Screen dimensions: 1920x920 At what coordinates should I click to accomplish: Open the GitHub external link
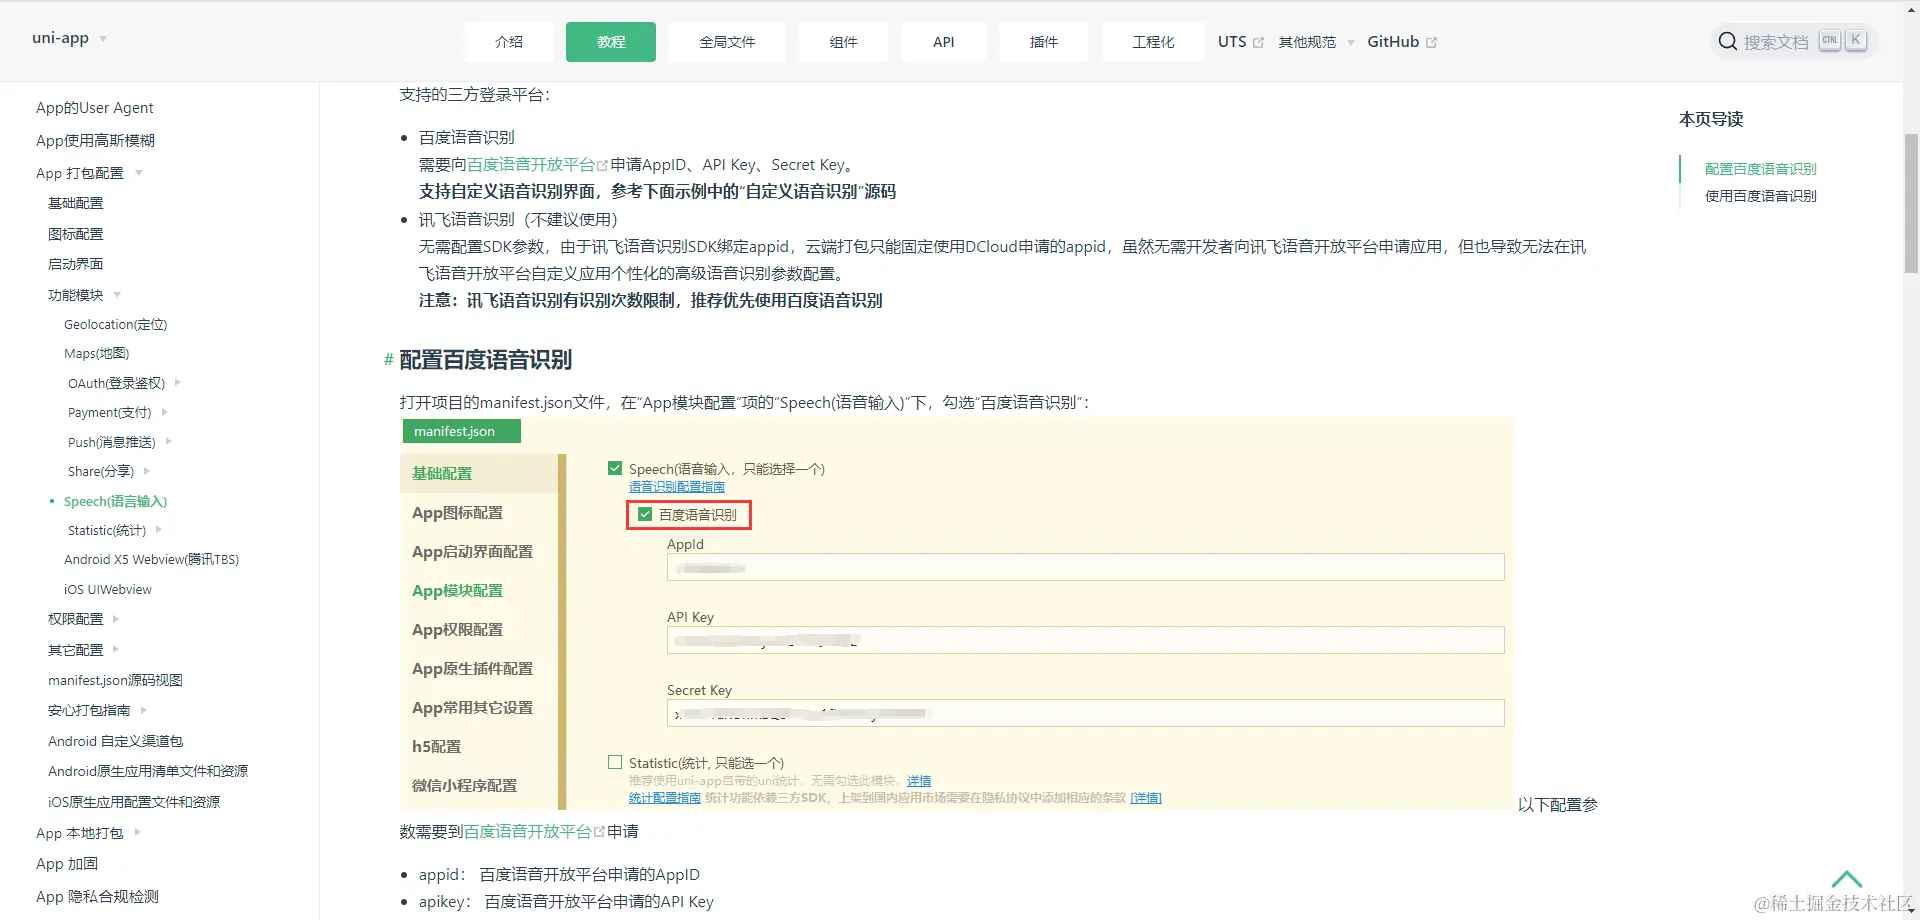[1402, 42]
